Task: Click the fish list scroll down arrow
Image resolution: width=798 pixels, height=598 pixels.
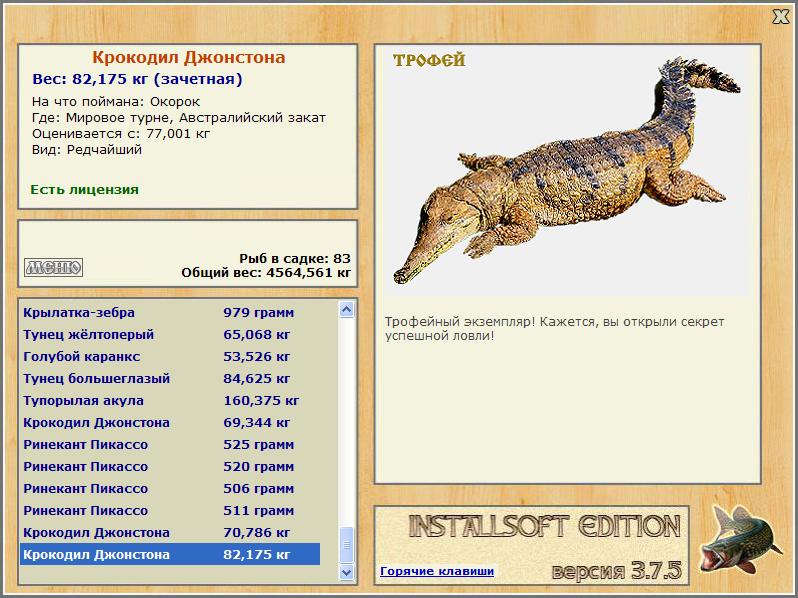Action: pos(347,572)
